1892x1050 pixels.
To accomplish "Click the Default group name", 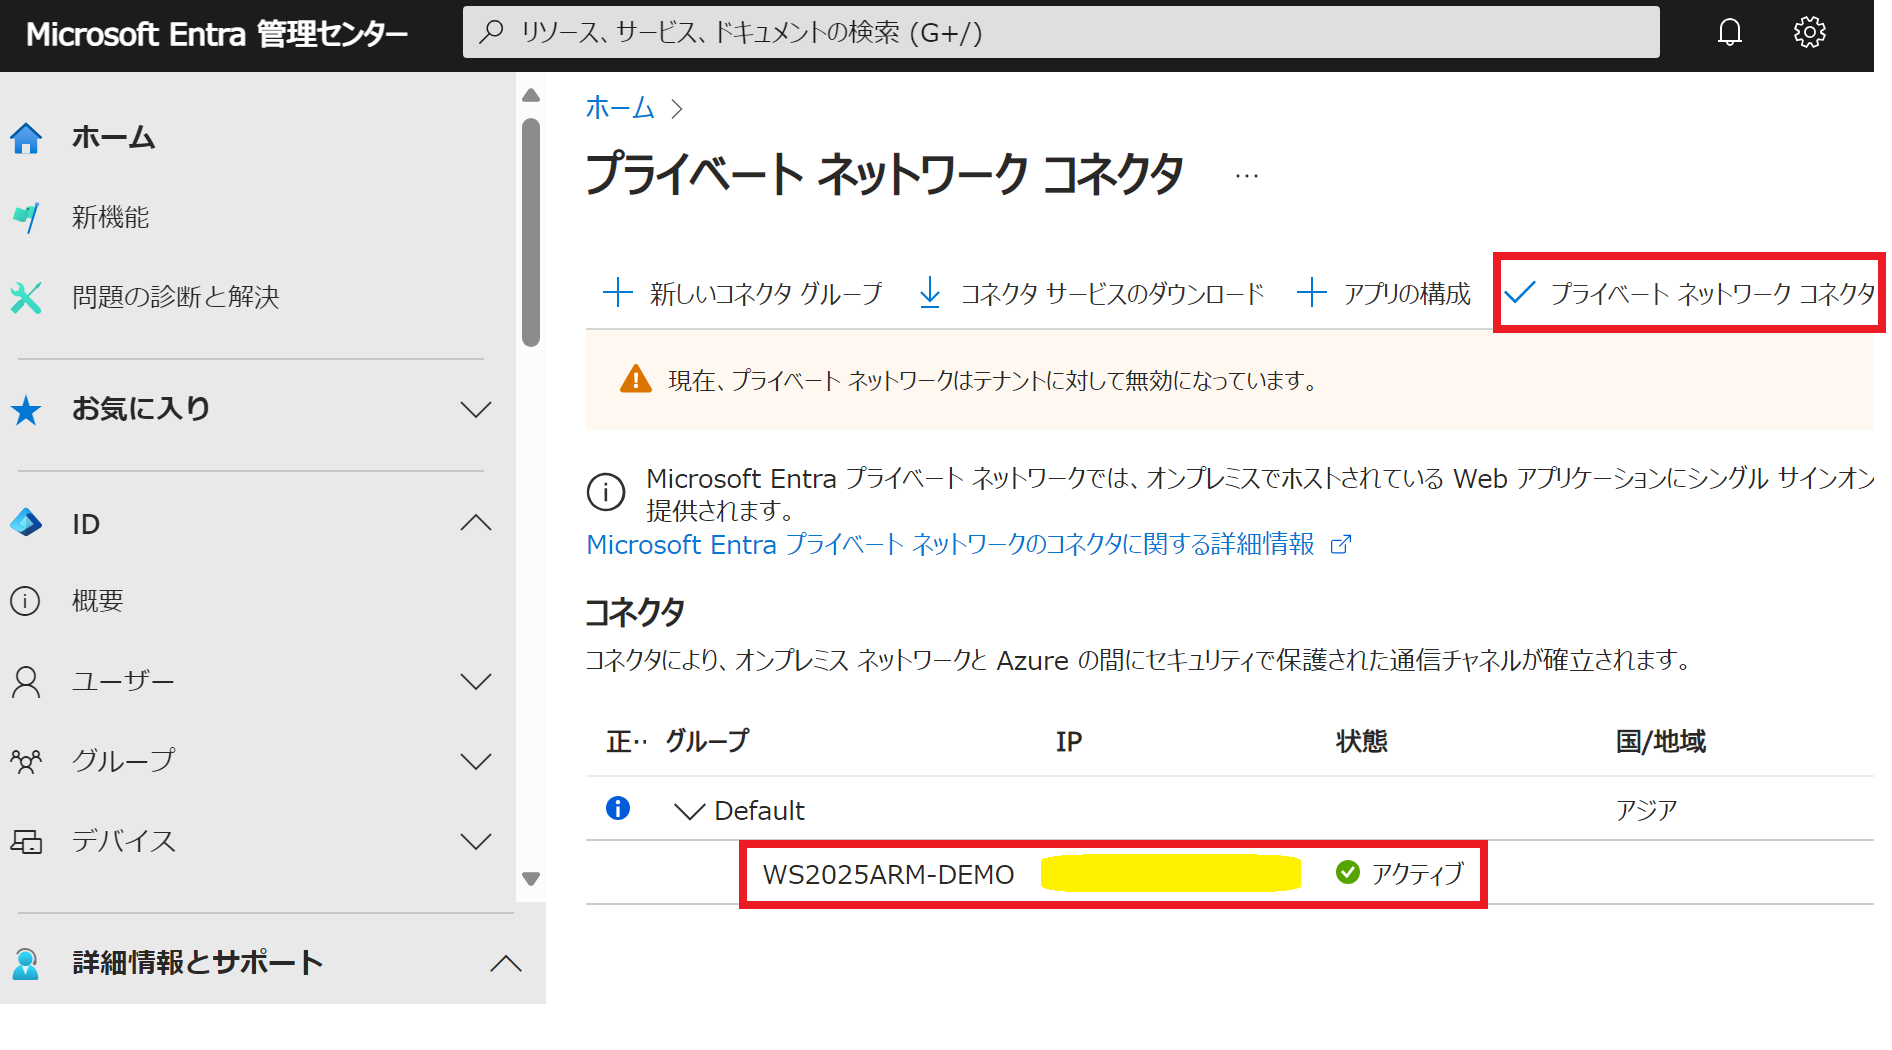I will tap(759, 811).
